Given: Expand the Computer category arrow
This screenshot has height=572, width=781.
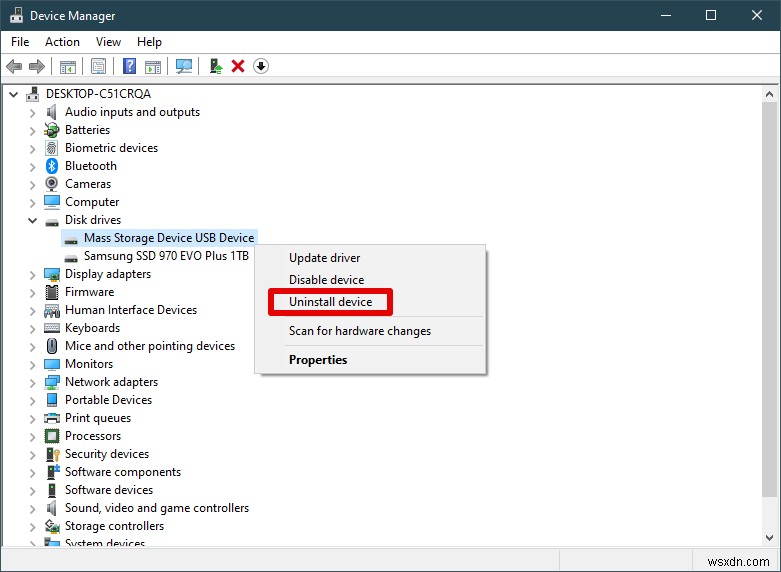Looking at the screenshot, I should click(x=32, y=202).
